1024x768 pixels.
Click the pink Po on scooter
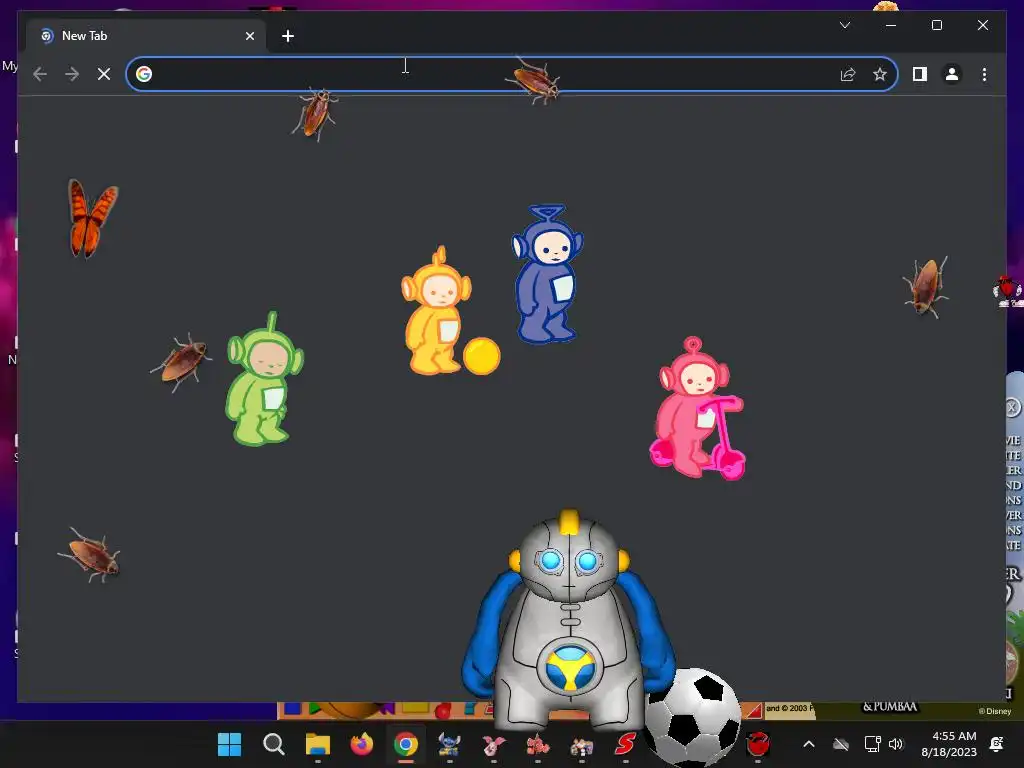point(697,408)
